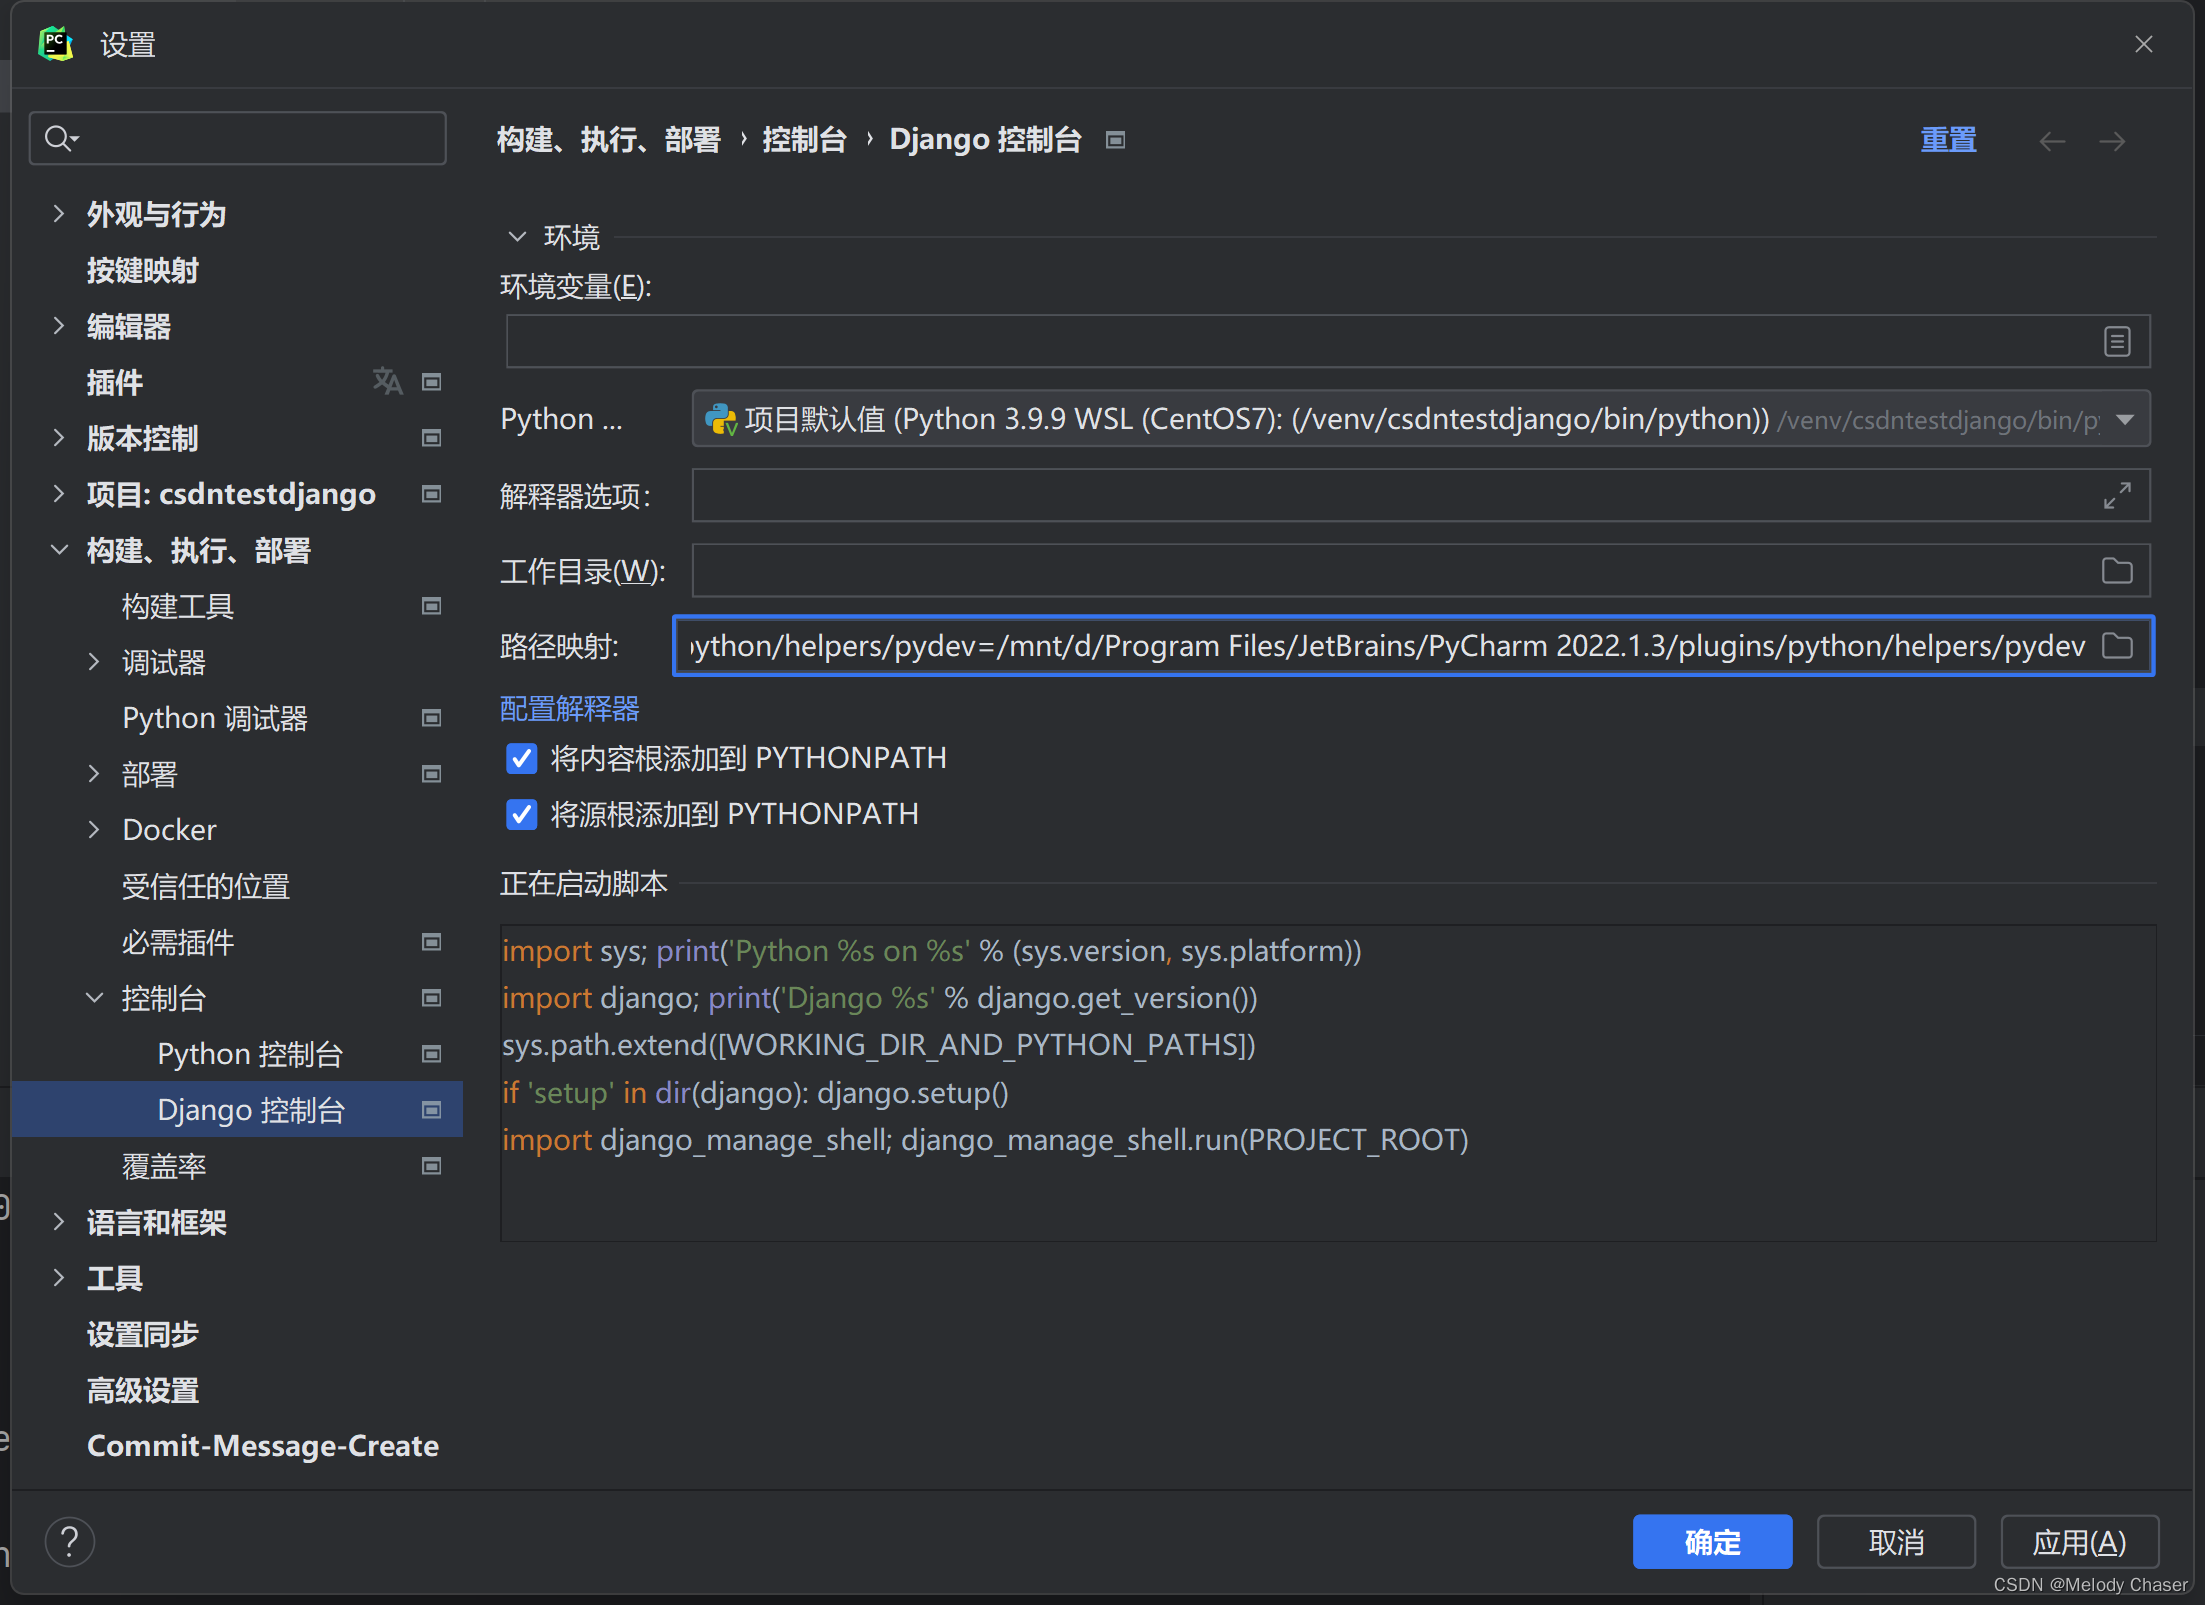
Task: Open 高级设置 settings page
Action: pyautogui.click(x=142, y=1390)
